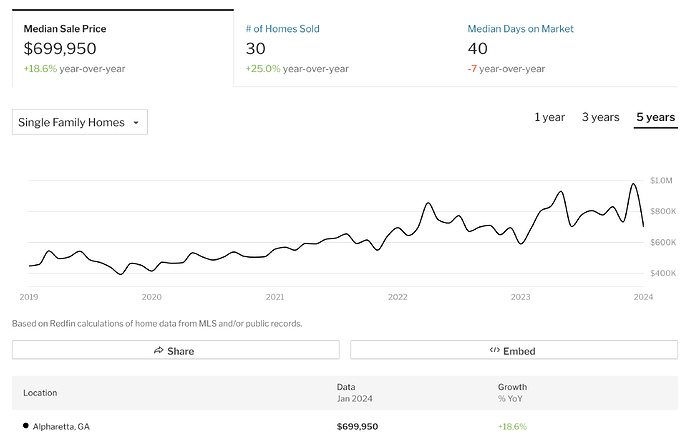This screenshot has width=690, height=441.
Task: Click the Single Family Homes dropdown arrow
Action: tap(136, 123)
